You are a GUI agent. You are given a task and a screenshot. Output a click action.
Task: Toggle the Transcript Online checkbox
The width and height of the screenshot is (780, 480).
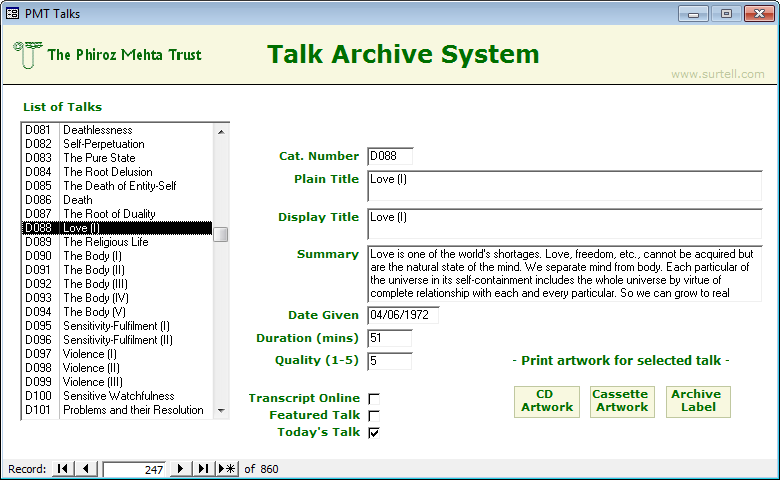374,399
